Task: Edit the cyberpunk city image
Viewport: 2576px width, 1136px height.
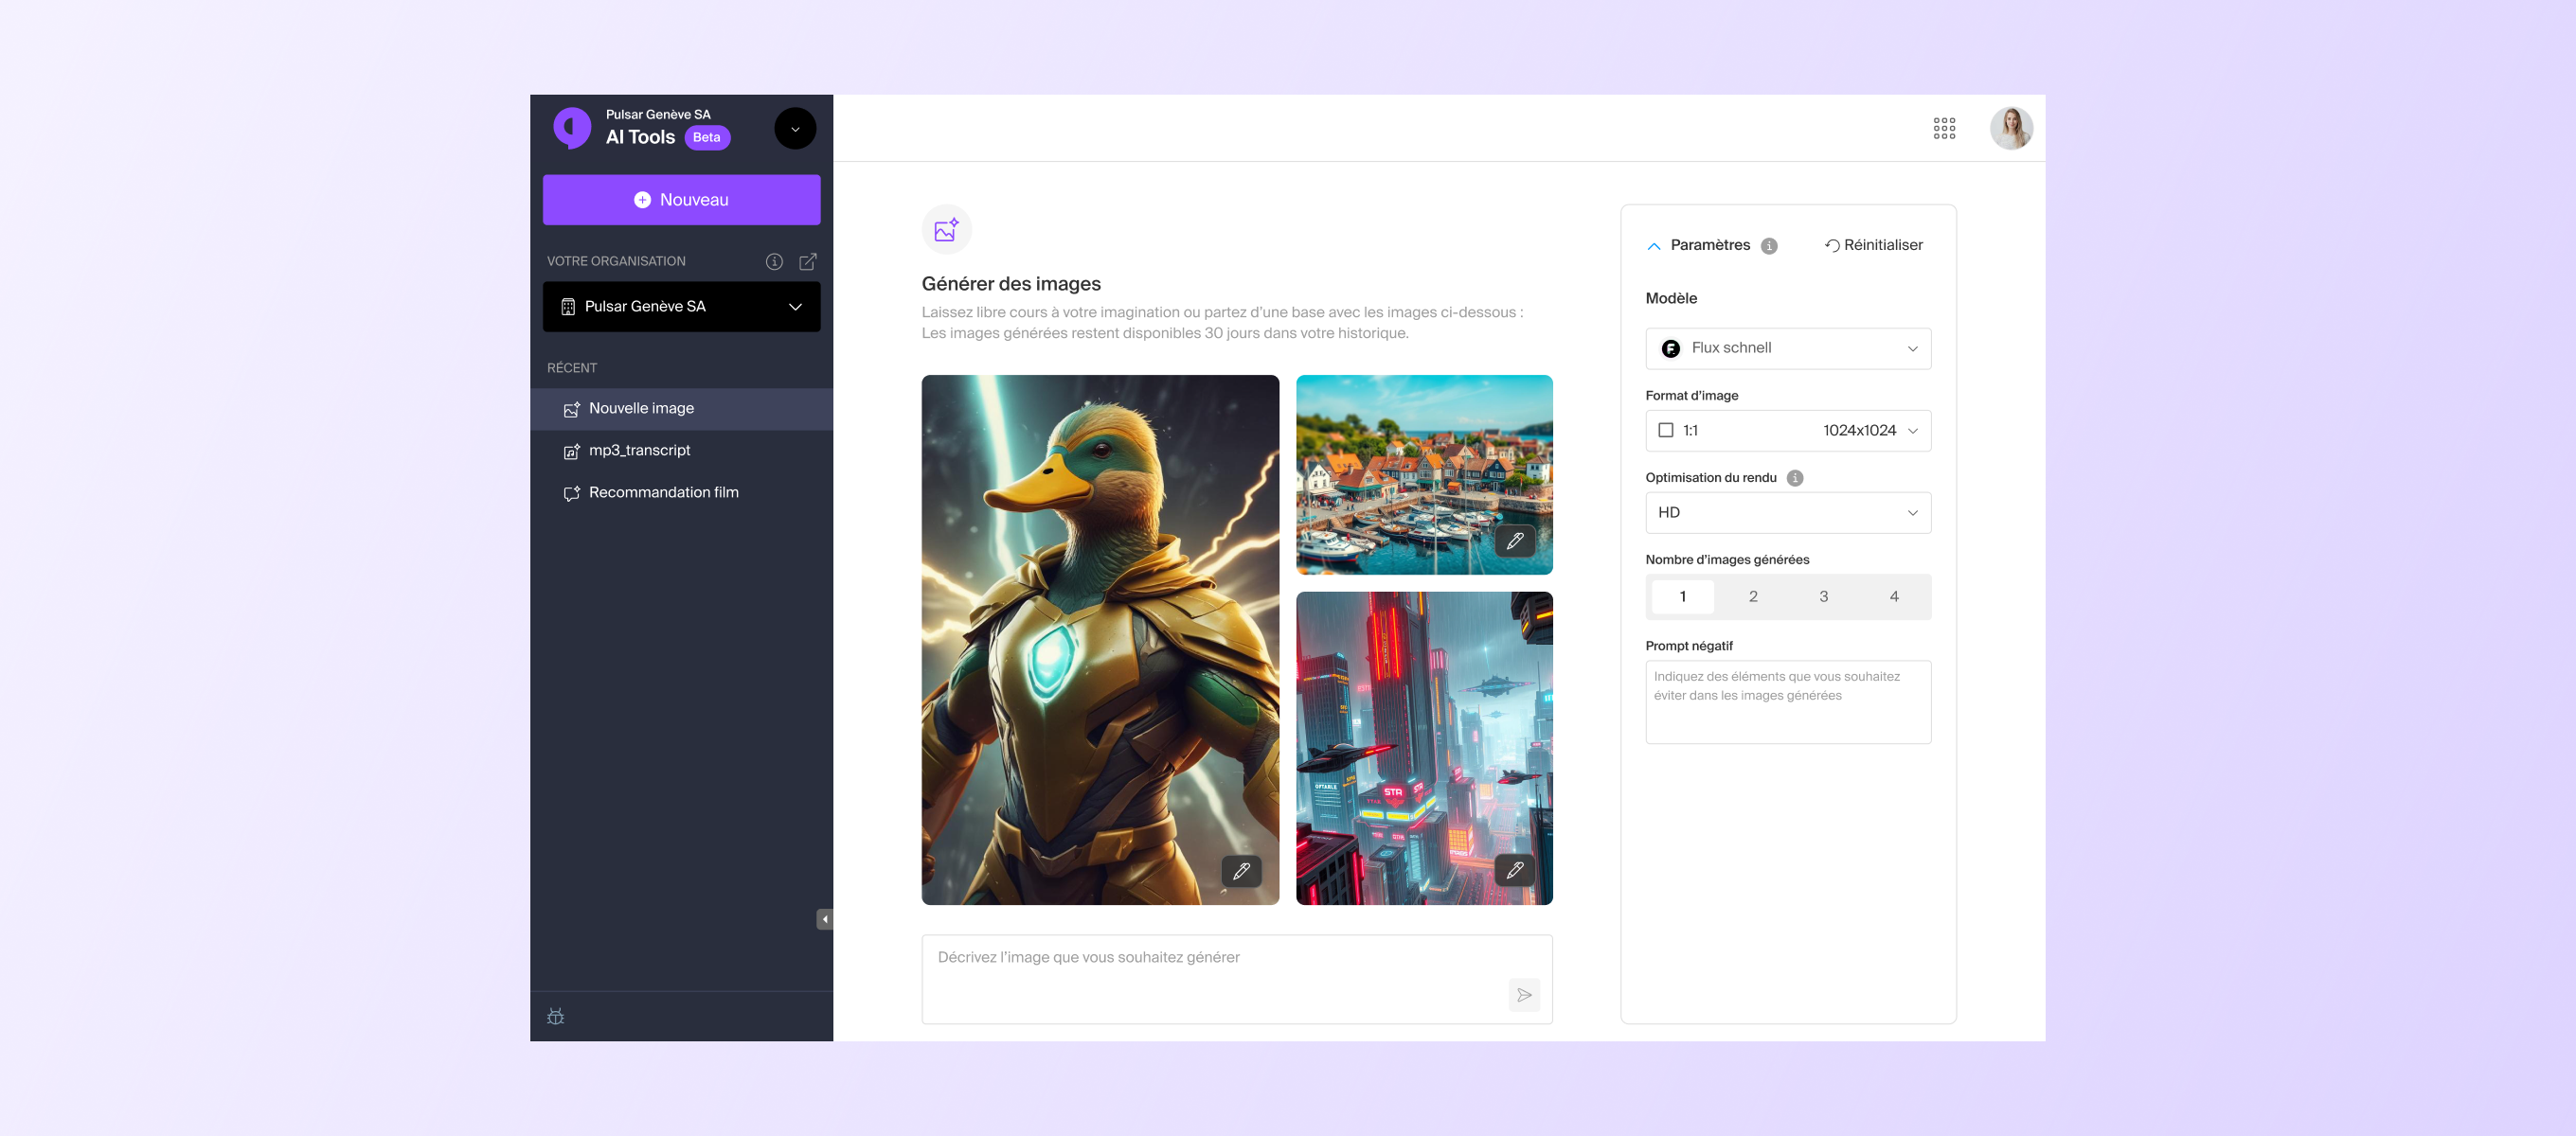Action: coord(1515,870)
